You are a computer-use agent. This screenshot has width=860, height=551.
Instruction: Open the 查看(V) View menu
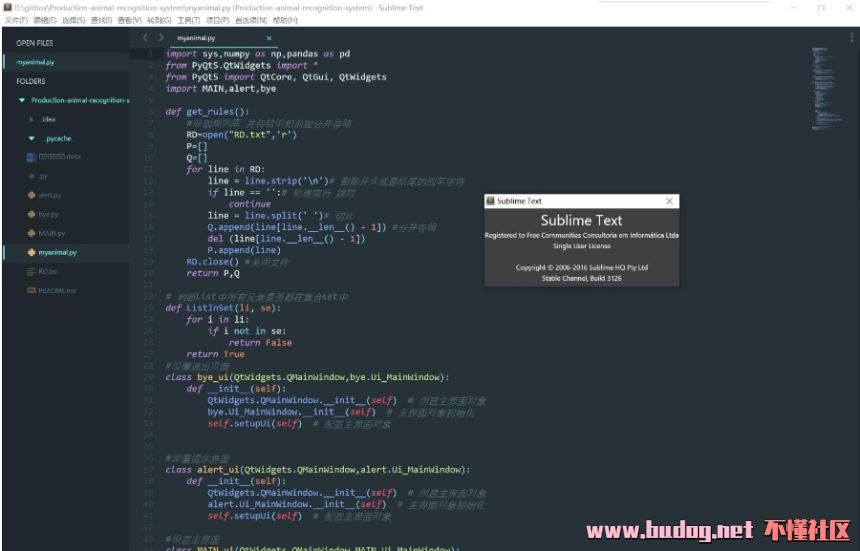(x=129, y=20)
